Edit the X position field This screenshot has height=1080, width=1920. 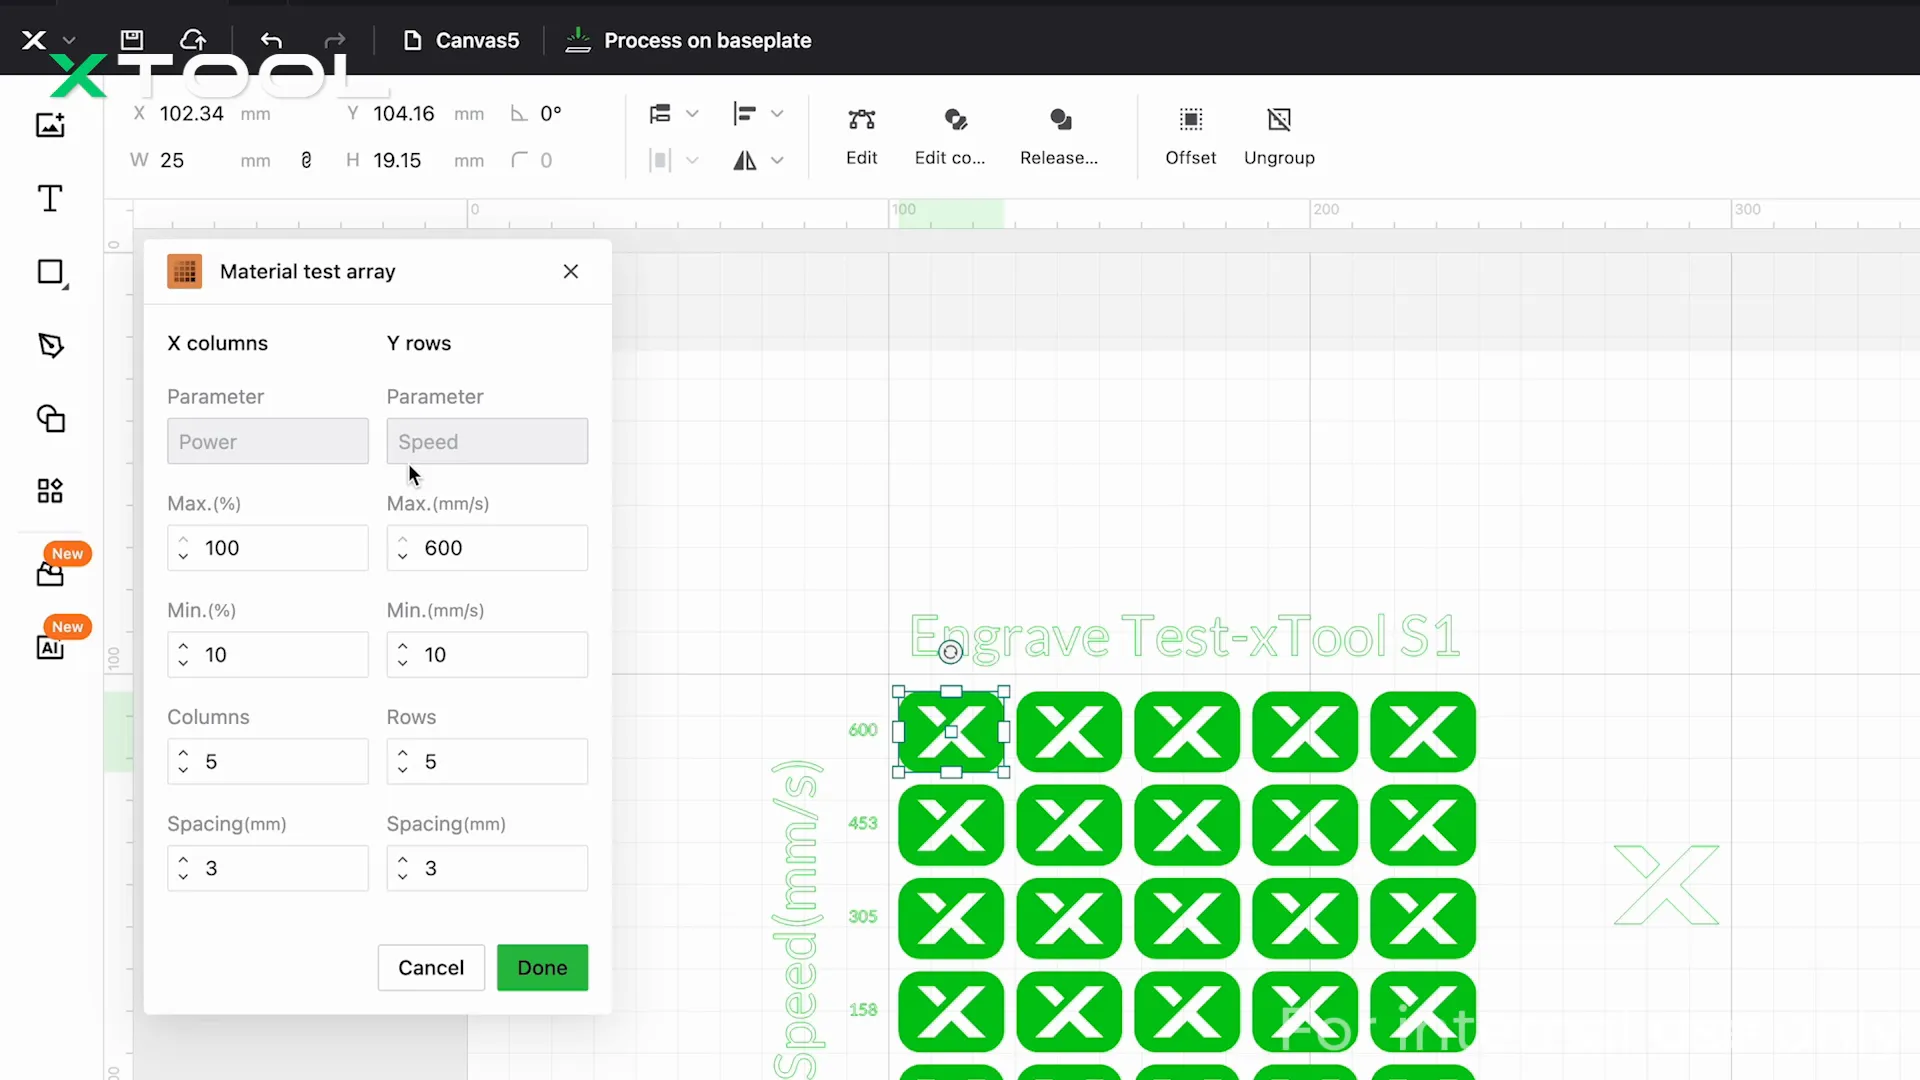[192, 113]
